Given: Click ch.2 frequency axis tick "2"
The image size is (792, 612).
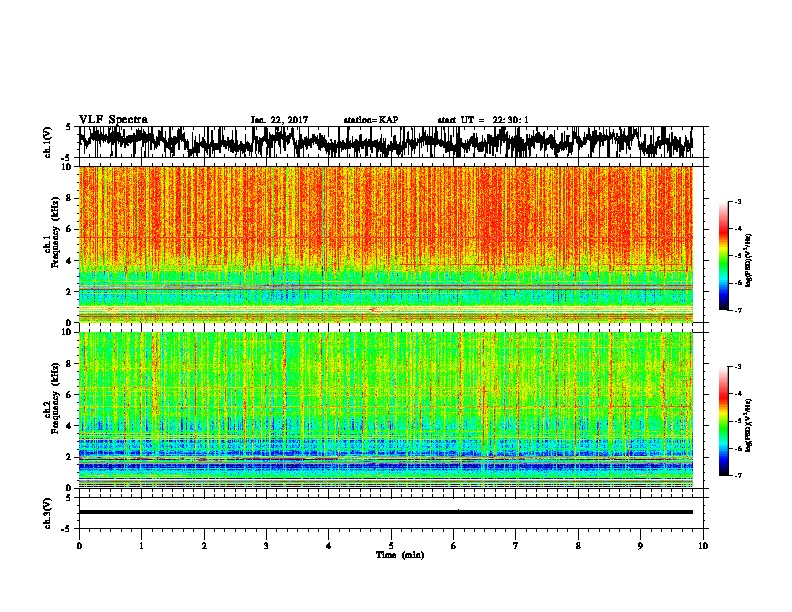Looking at the screenshot, I should [69, 457].
